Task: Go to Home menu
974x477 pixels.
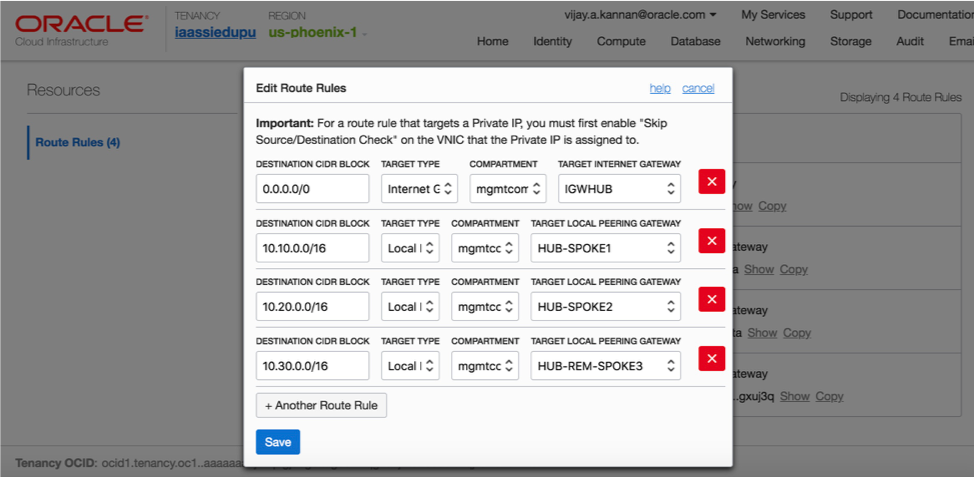Action: [493, 42]
